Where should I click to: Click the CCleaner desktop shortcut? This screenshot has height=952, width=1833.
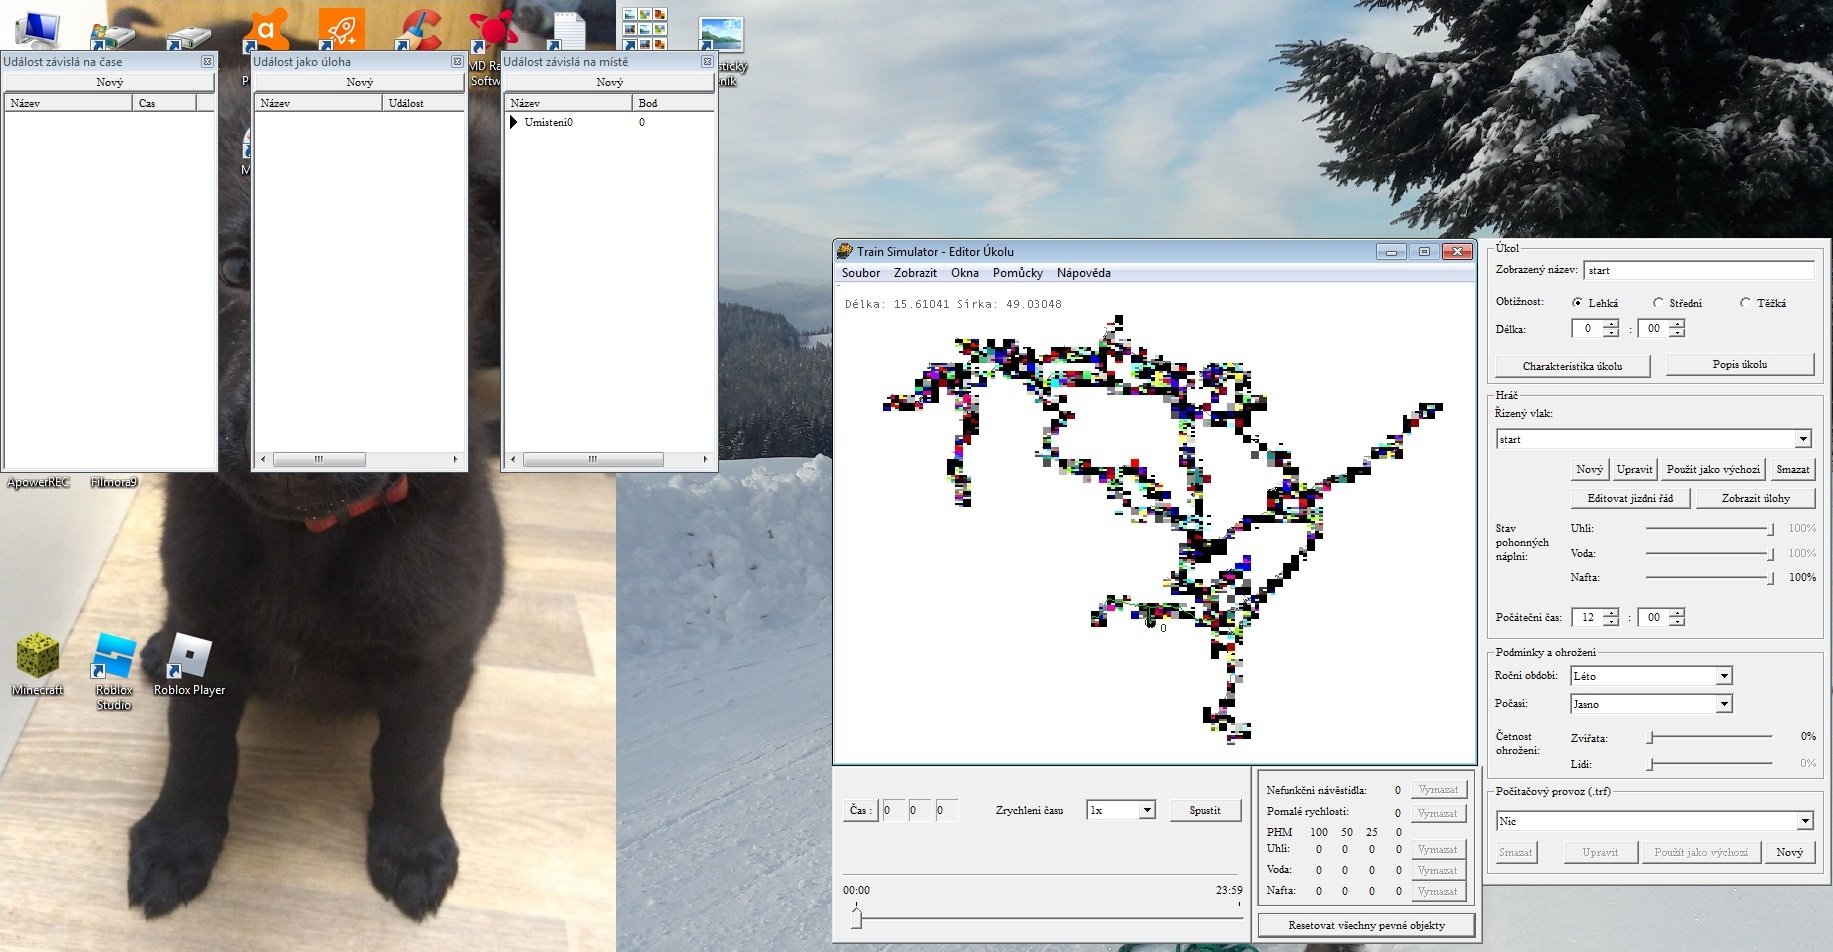point(420,29)
